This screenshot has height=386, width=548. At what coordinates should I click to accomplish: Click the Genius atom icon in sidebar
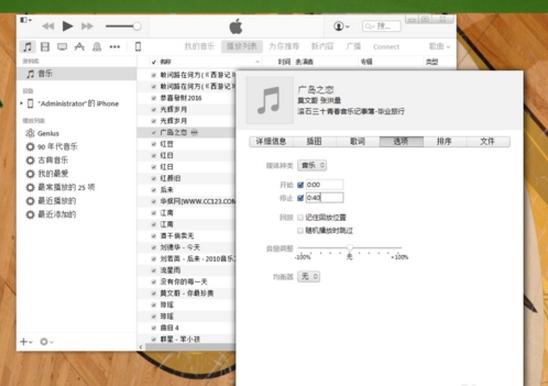(x=30, y=133)
